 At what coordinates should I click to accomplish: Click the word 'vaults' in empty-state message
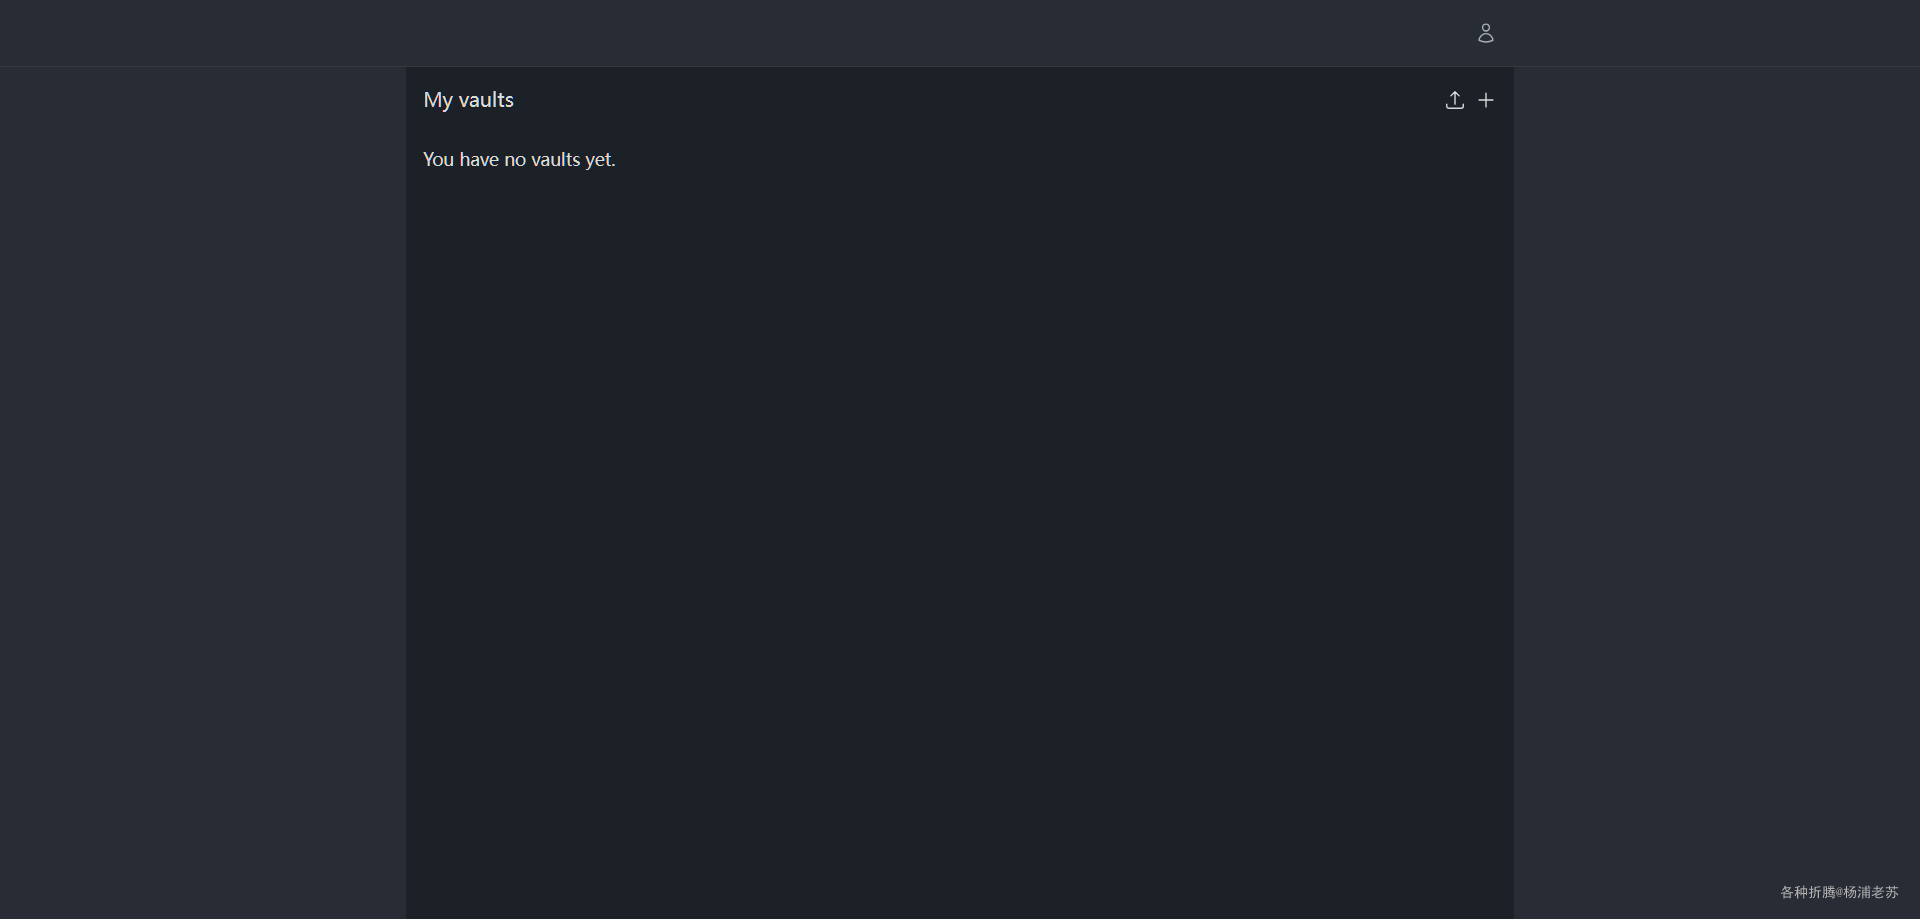pyautogui.click(x=555, y=160)
